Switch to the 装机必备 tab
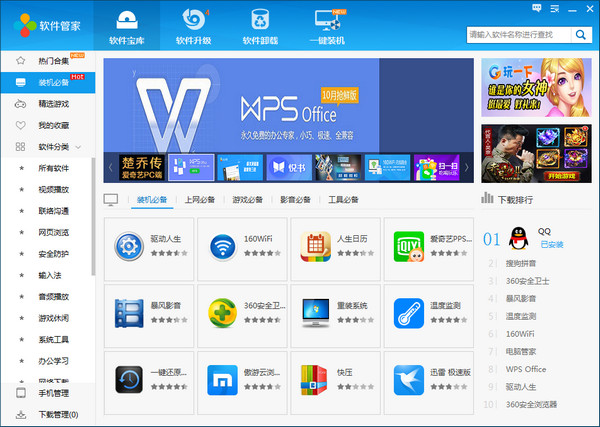The height and width of the screenshot is (427, 600). click(152, 200)
